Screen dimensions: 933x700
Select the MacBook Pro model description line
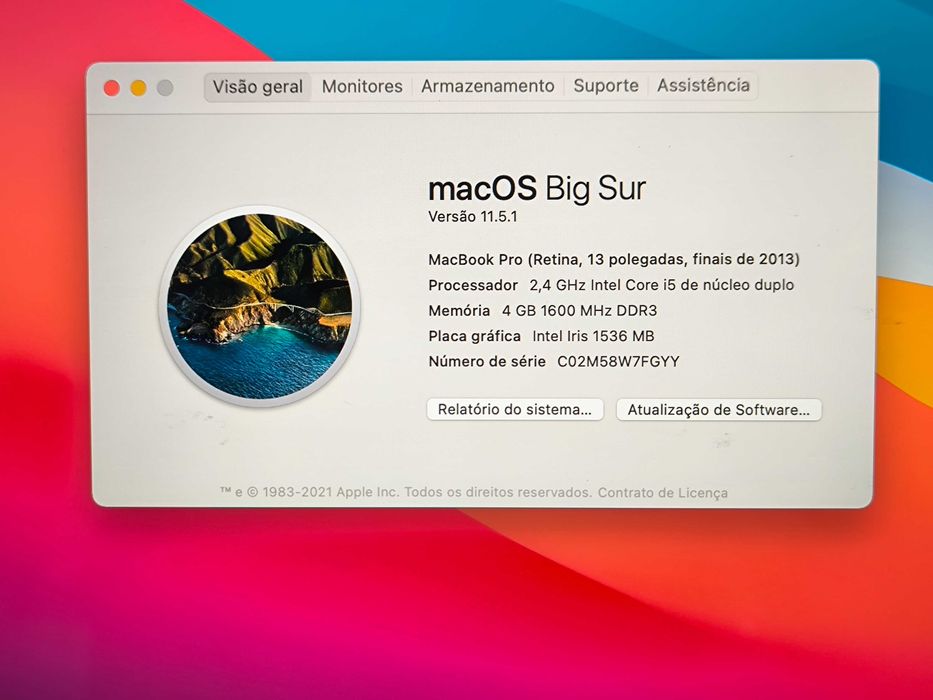614,260
